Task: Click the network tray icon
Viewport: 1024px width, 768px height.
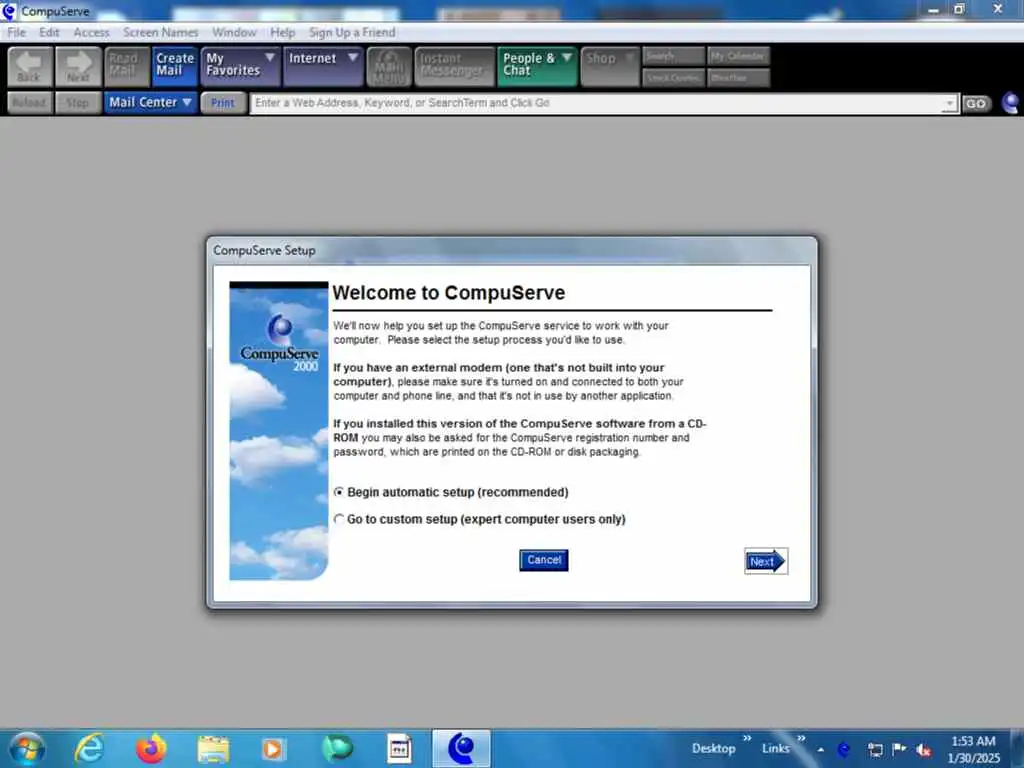Action: 875,750
